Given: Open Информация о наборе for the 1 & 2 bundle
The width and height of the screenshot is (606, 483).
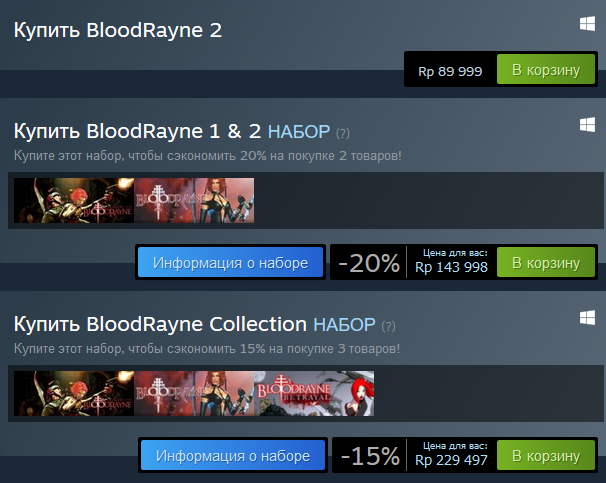Looking at the screenshot, I should coord(230,263).
